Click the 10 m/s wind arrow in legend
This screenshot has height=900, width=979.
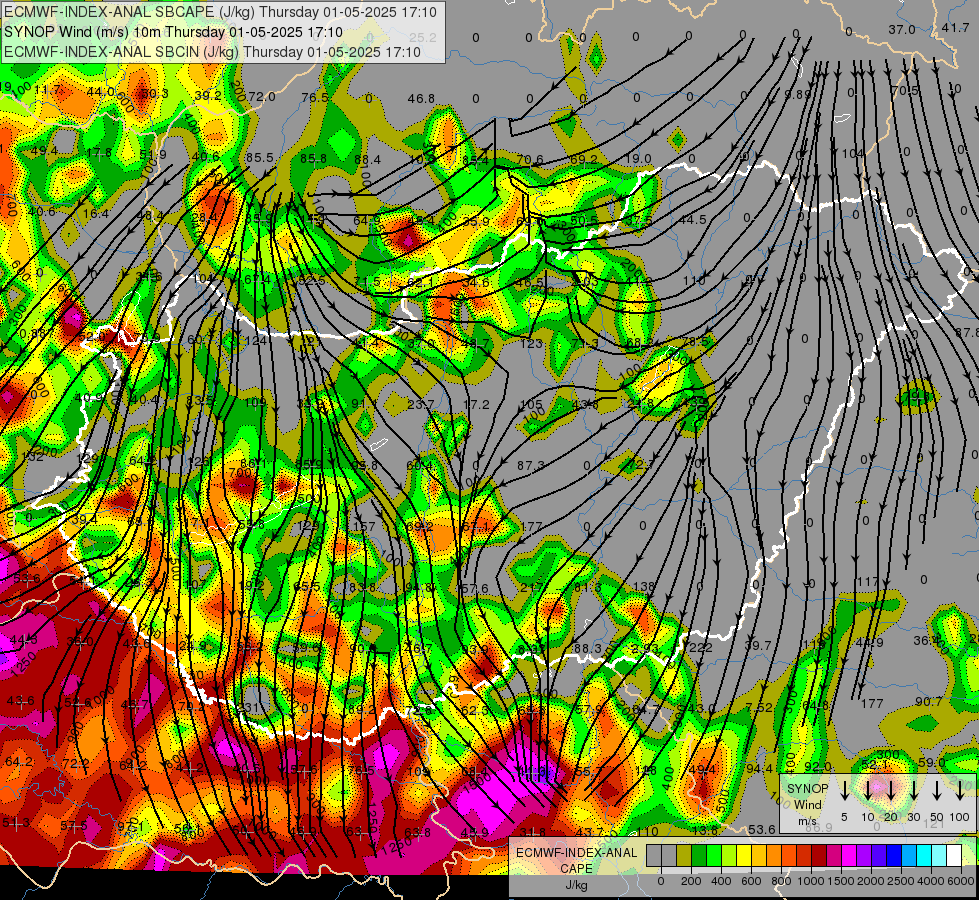tap(867, 791)
